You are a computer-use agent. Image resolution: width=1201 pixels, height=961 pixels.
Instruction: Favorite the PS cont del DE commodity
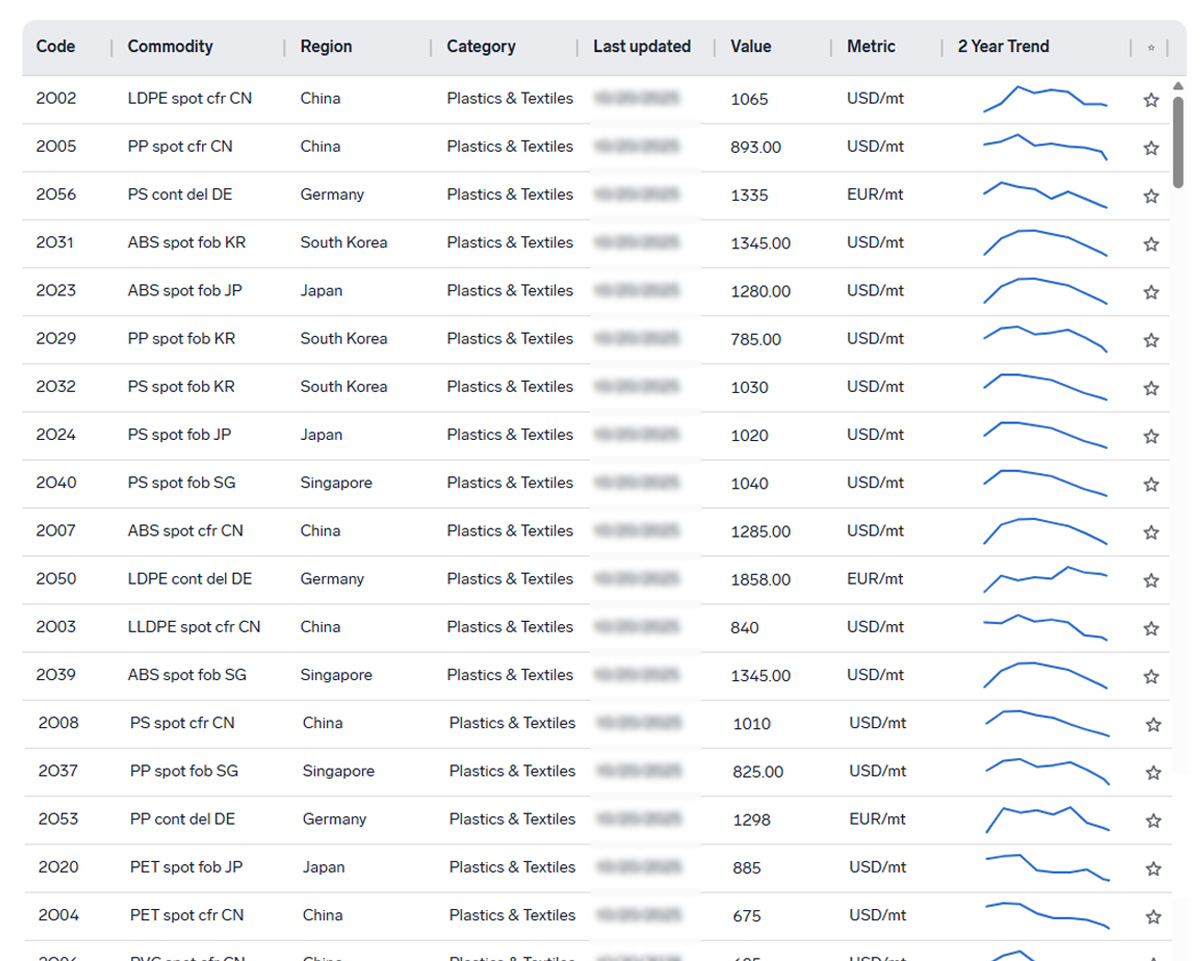pos(1151,196)
